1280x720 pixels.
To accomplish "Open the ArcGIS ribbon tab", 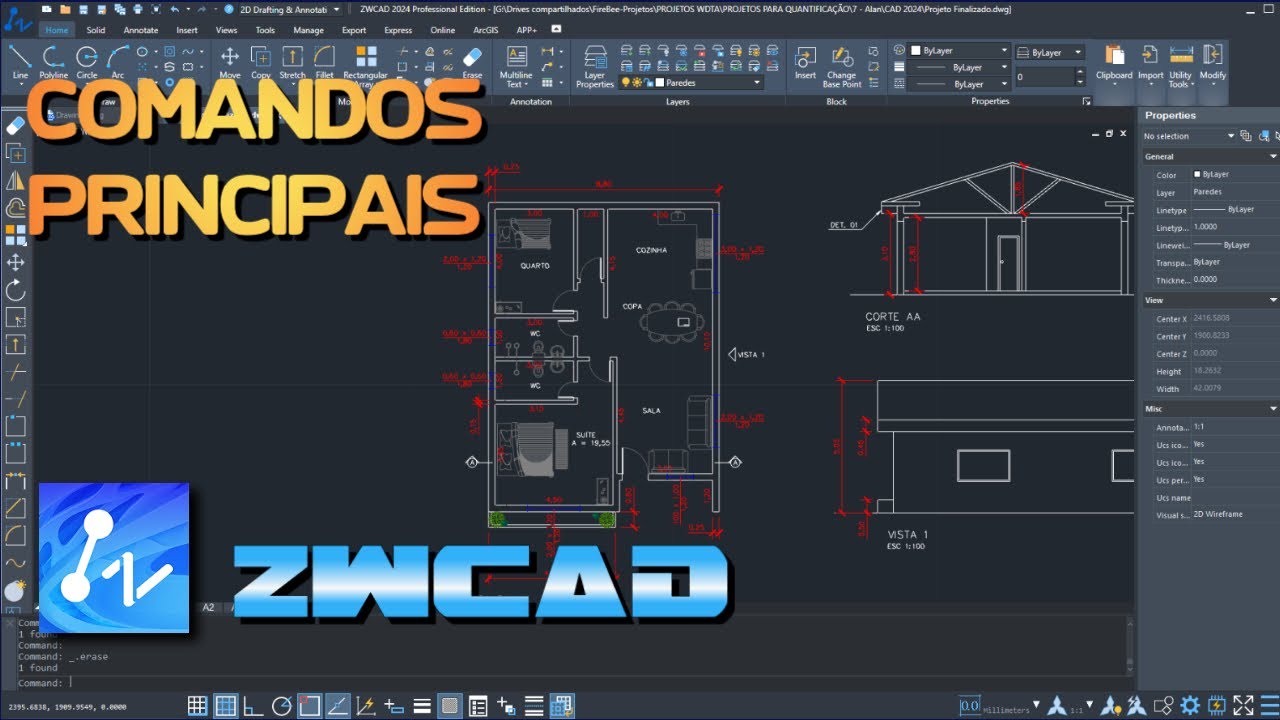I will pyautogui.click(x=486, y=30).
